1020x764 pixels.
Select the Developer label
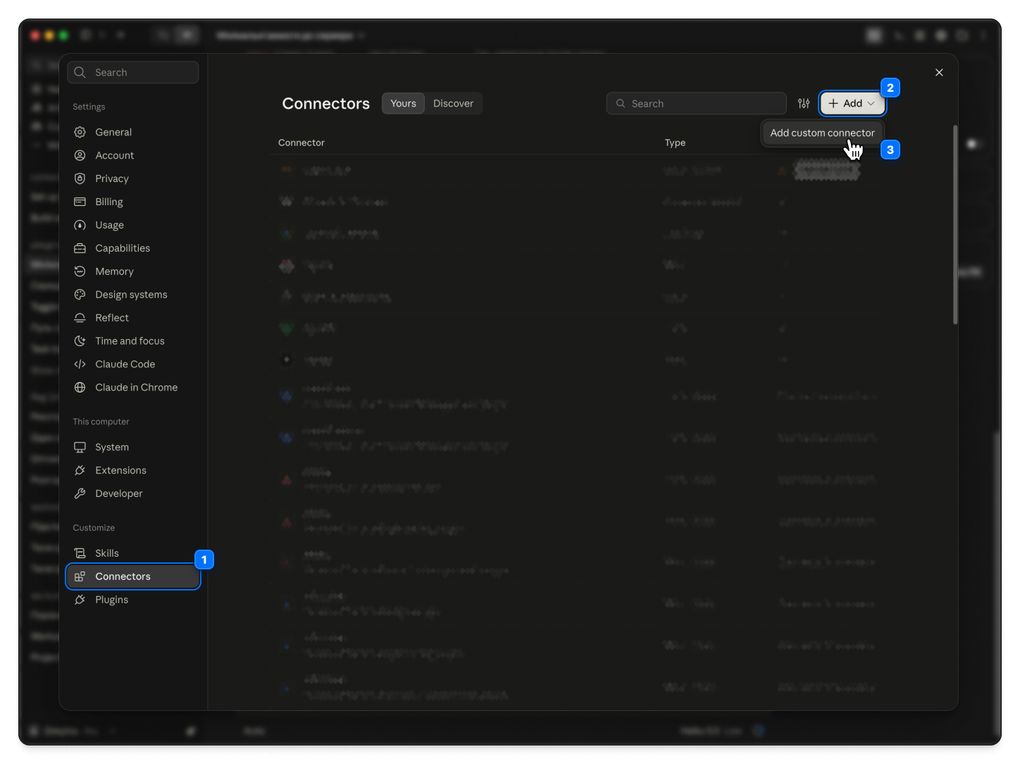pos(119,493)
